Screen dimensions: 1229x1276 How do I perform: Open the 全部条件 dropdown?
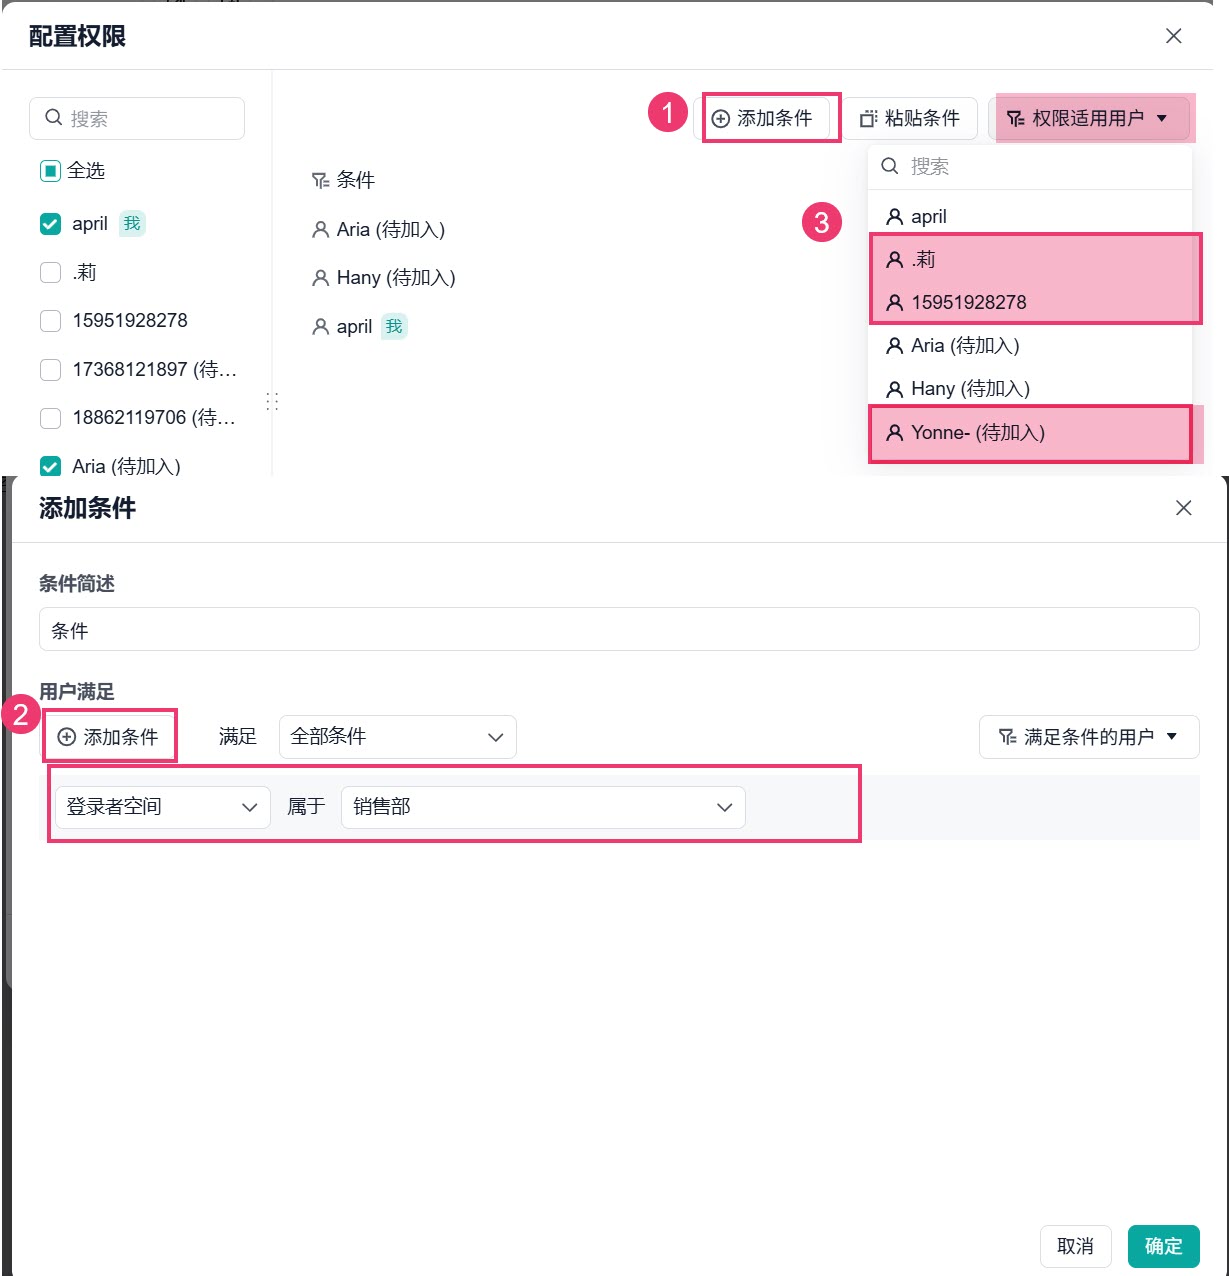[397, 737]
